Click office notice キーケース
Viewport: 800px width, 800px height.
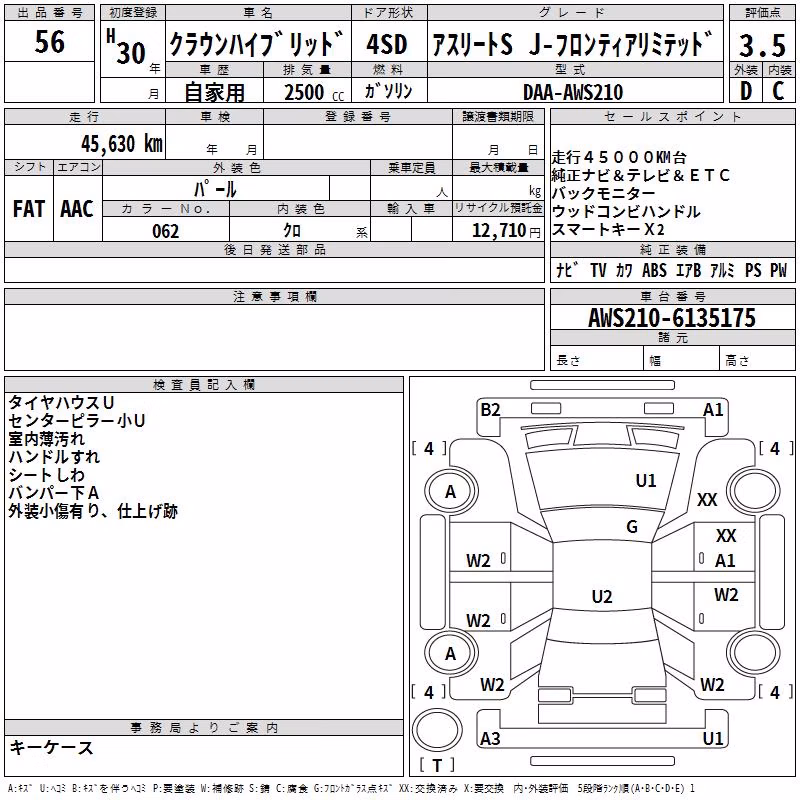click(52, 747)
